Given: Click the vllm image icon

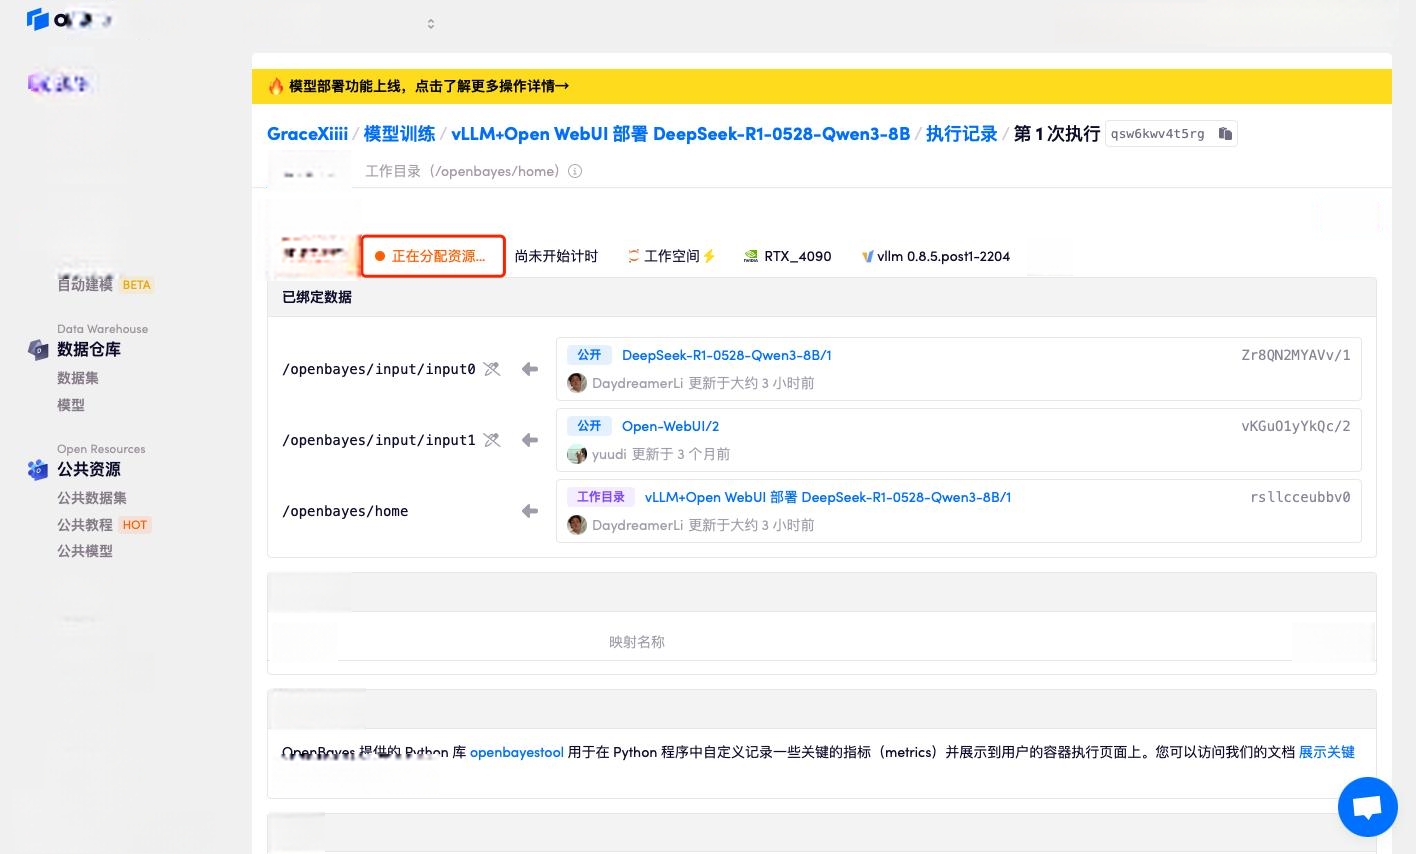Looking at the screenshot, I should 867,256.
